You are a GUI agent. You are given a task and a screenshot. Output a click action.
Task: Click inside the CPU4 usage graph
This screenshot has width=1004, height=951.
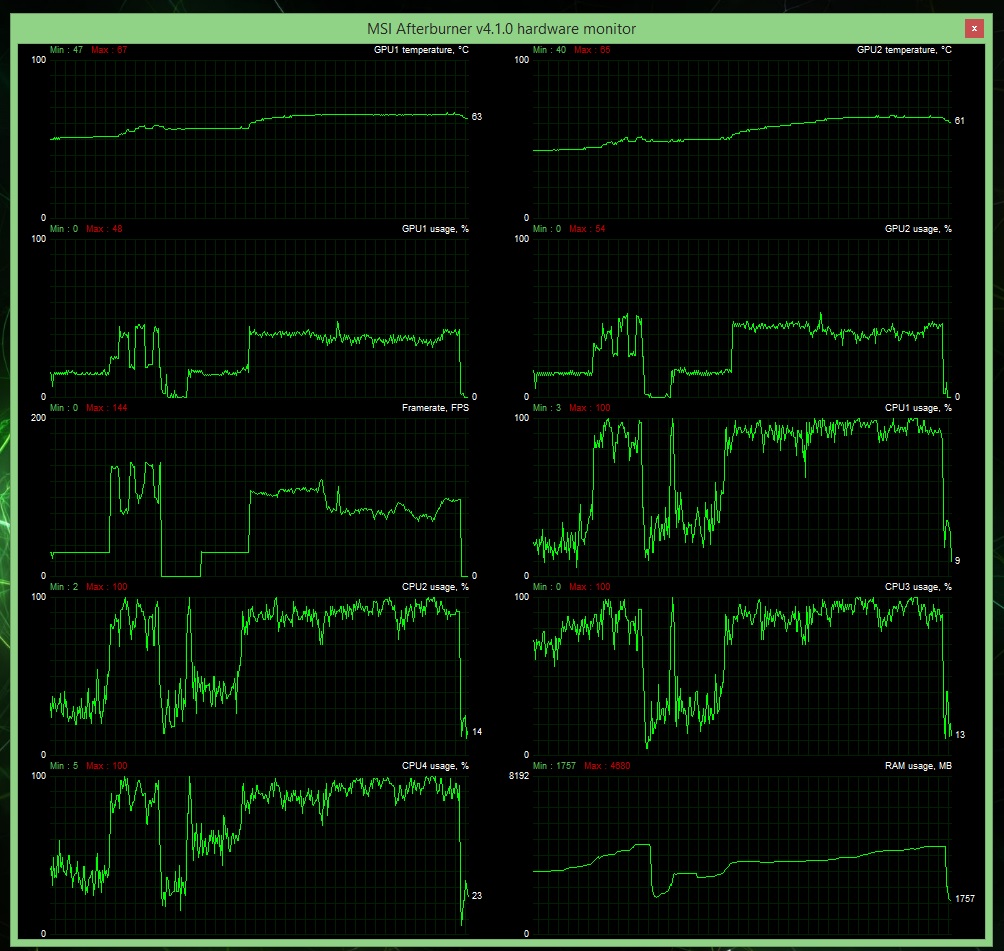click(259, 855)
